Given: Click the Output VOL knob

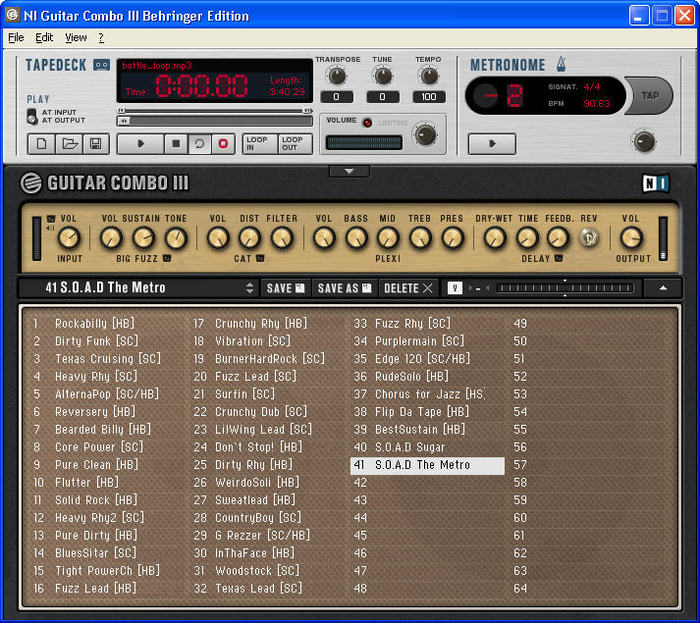Looking at the screenshot, I should point(631,237).
